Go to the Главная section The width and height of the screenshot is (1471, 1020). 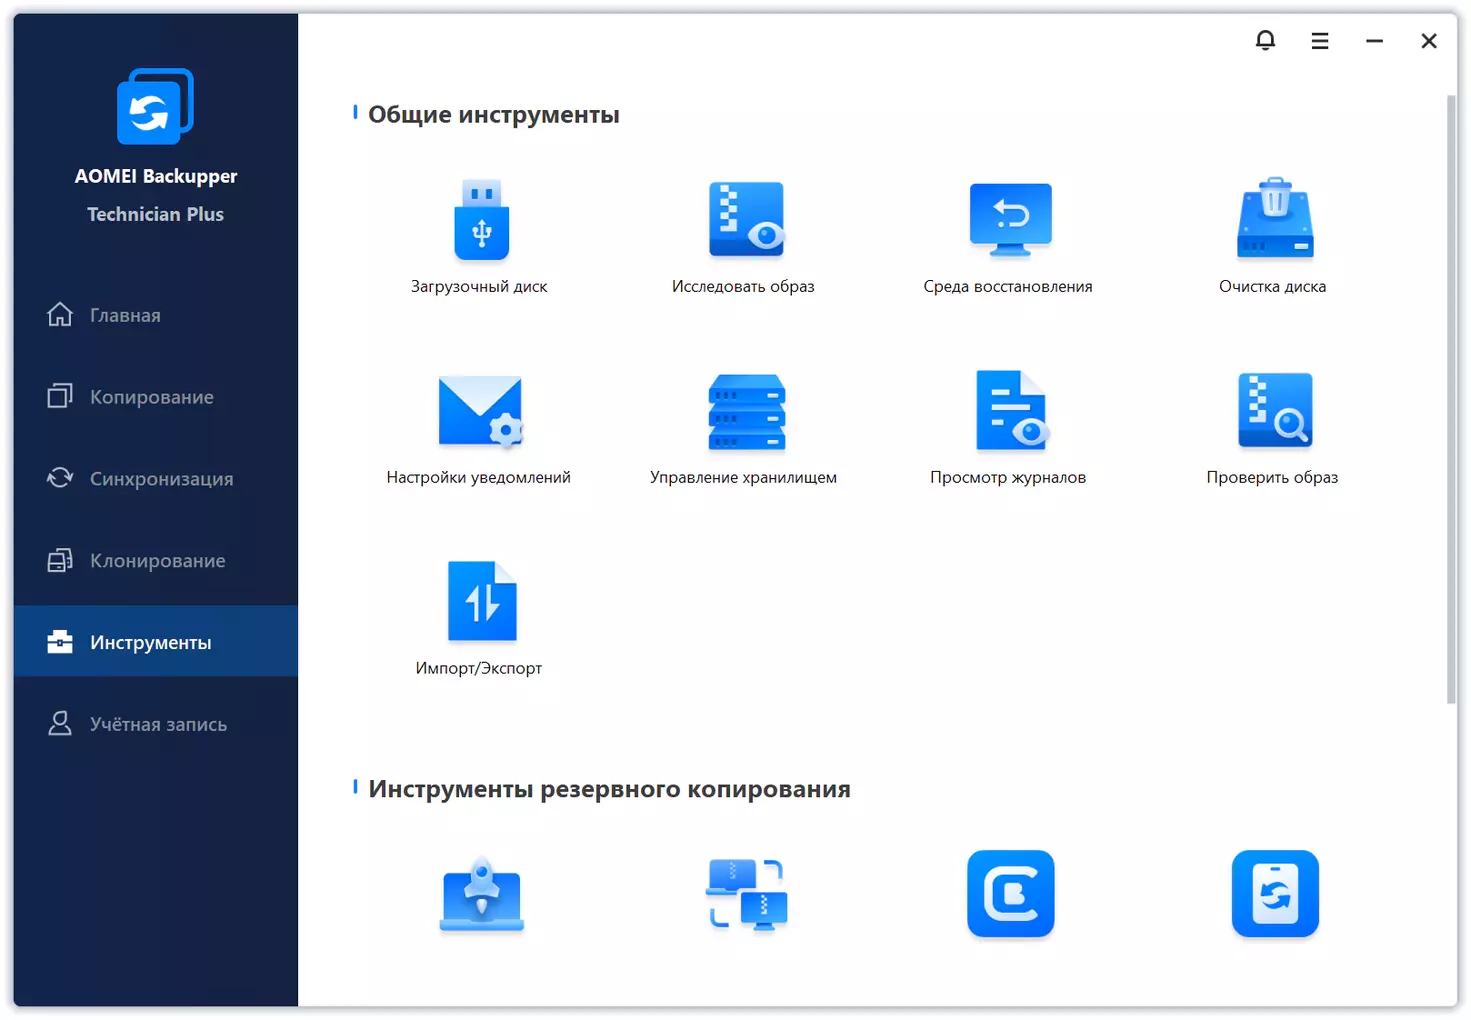click(156, 315)
